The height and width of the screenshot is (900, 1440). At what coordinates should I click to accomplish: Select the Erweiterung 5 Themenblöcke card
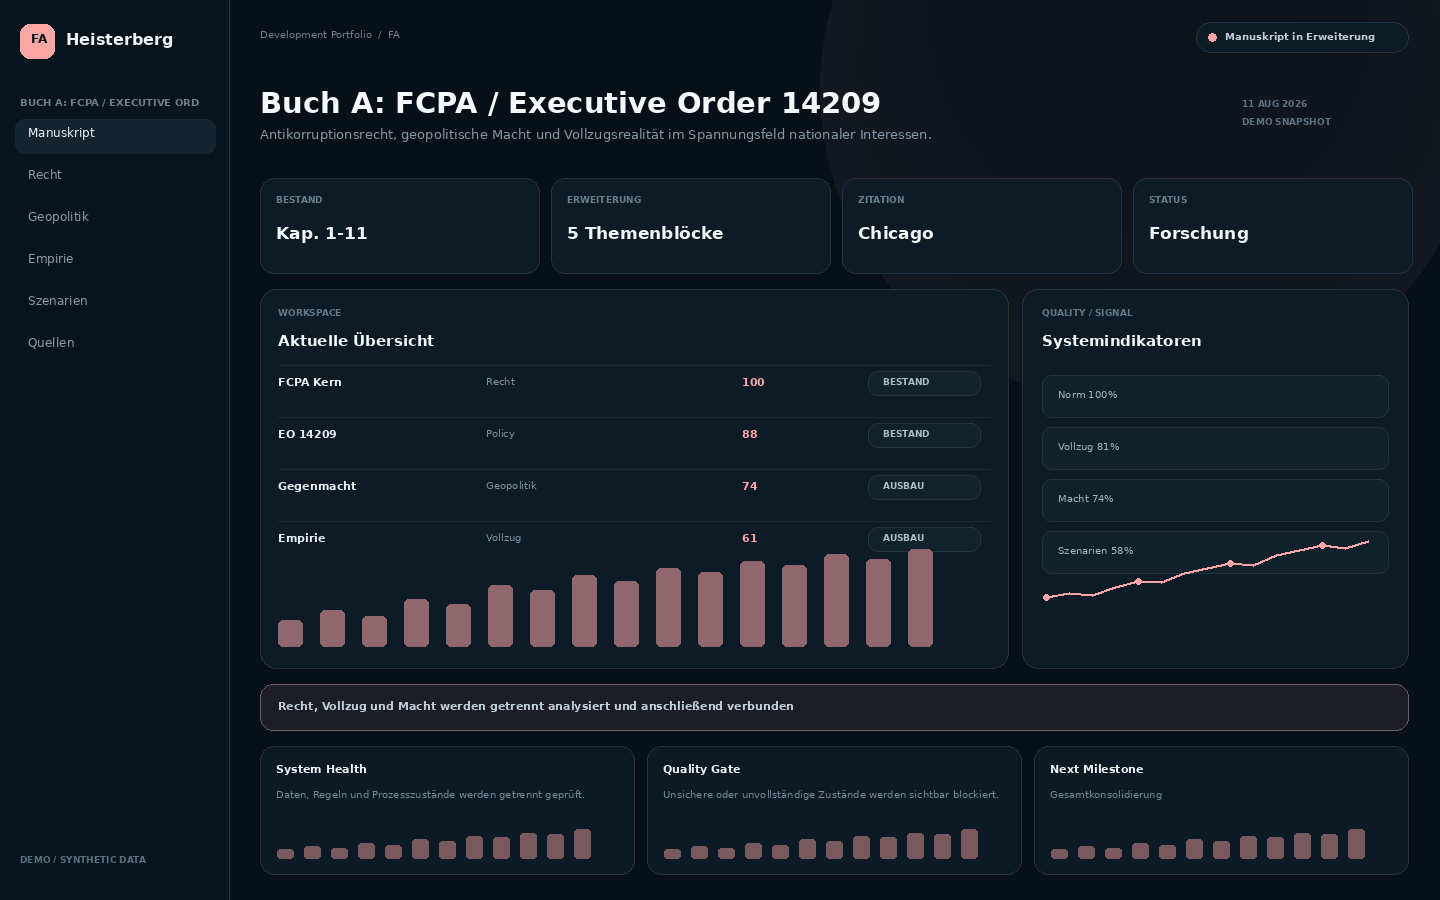(691, 226)
